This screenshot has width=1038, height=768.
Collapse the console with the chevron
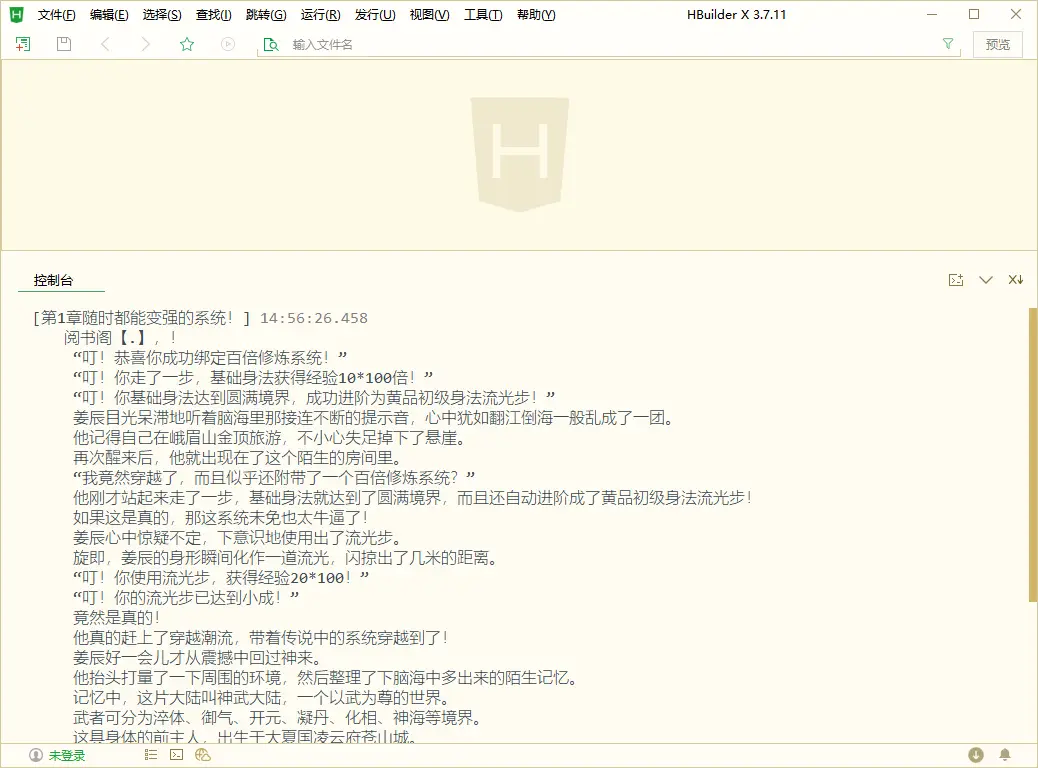point(986,280)
